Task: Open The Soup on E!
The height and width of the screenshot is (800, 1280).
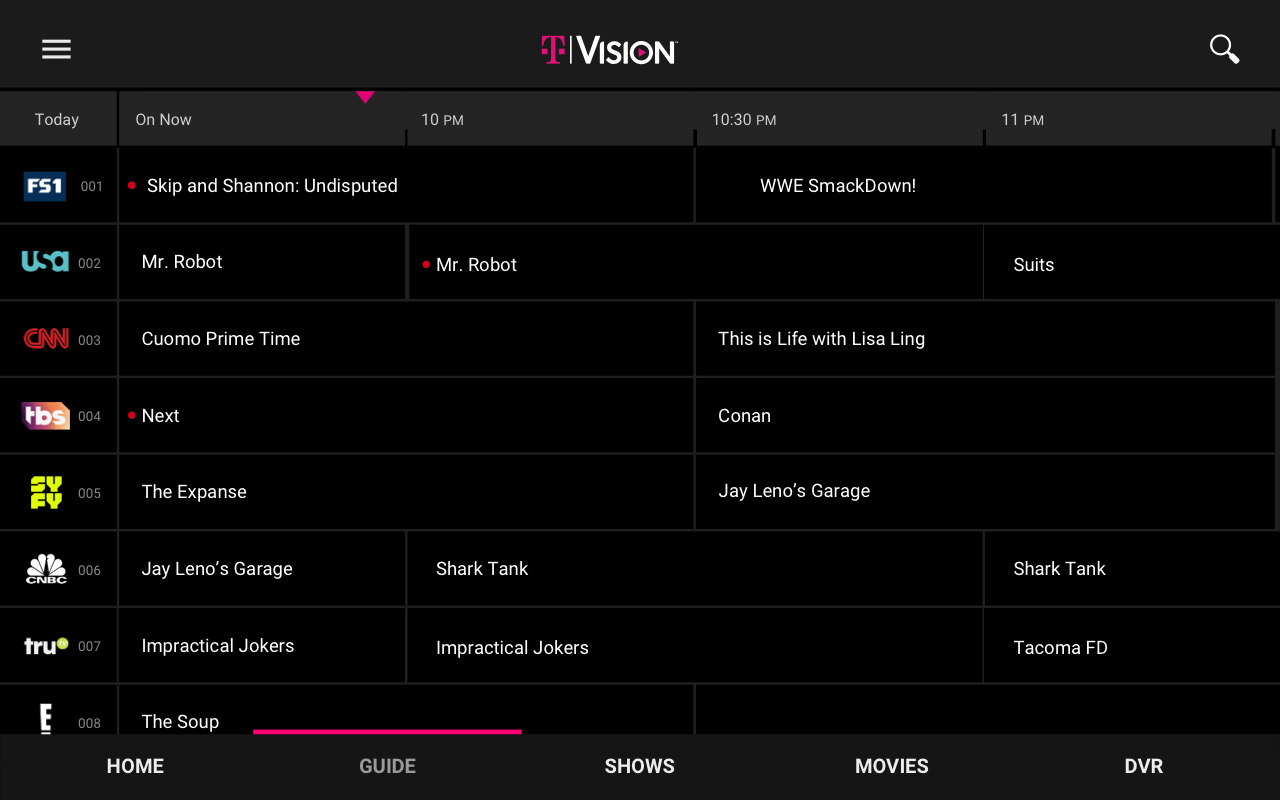Action: tap(406, 710)
